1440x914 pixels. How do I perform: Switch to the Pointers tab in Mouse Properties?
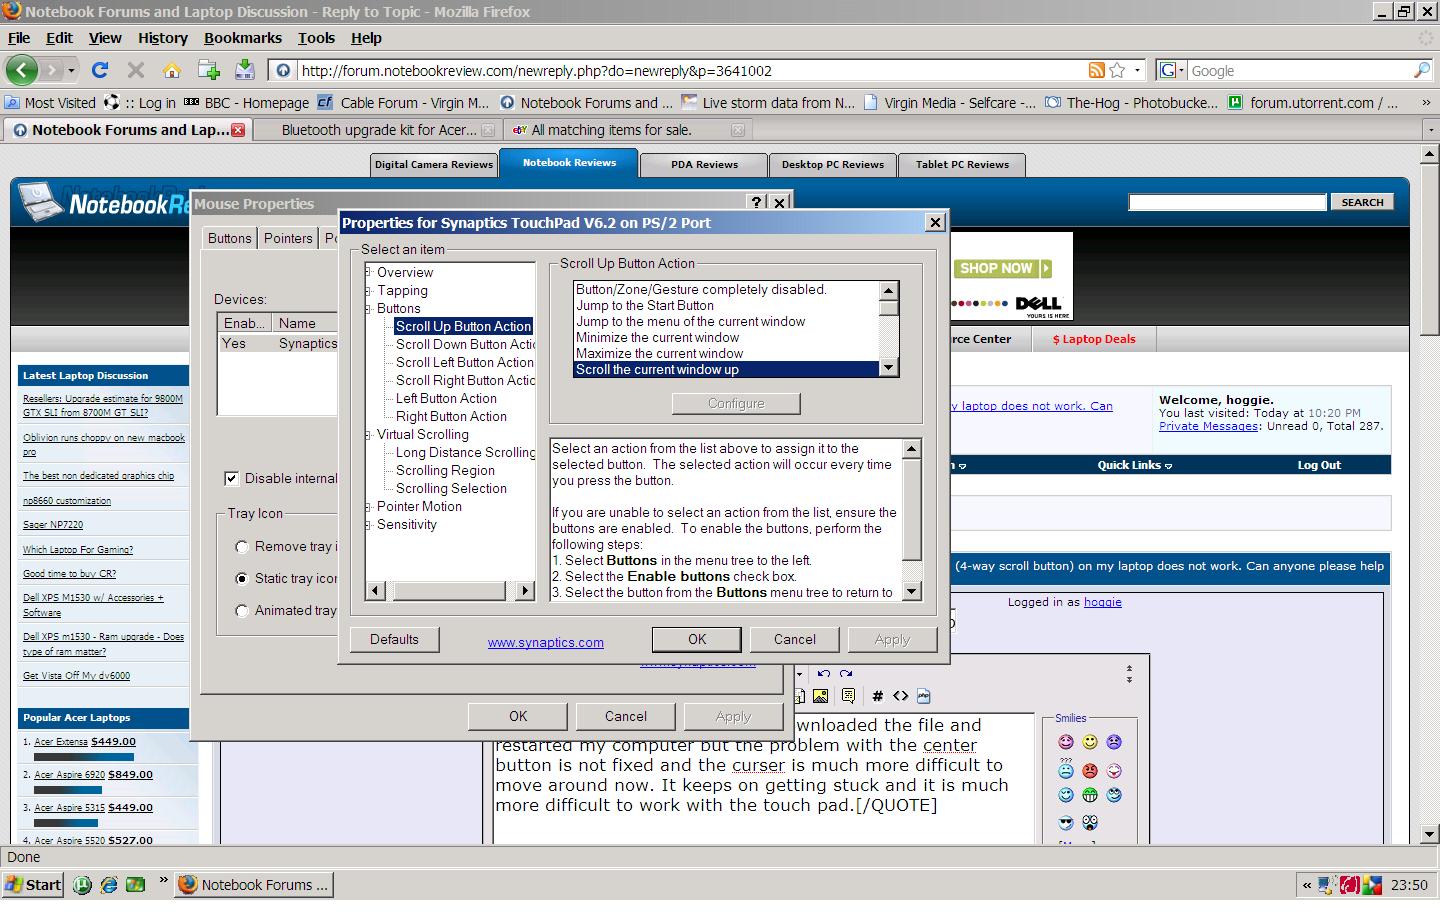coord(288,238)
